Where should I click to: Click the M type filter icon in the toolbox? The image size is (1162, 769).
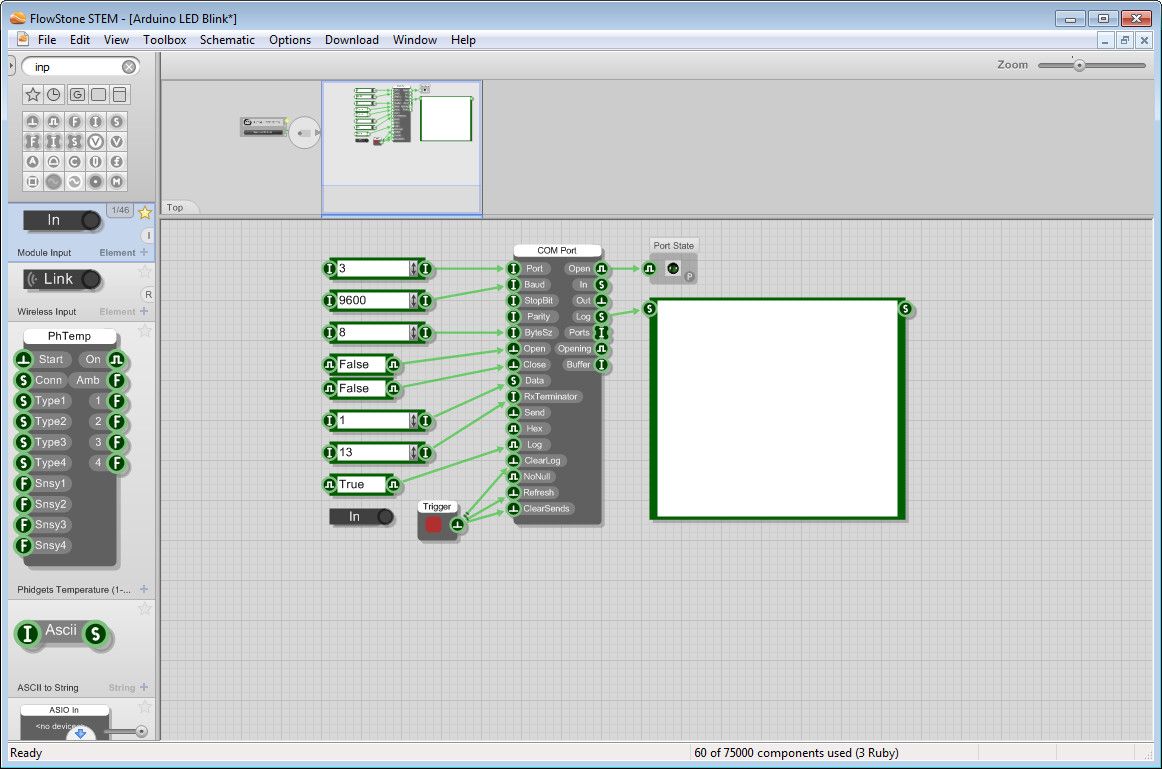pyautogui.click(x=117, y=182)
